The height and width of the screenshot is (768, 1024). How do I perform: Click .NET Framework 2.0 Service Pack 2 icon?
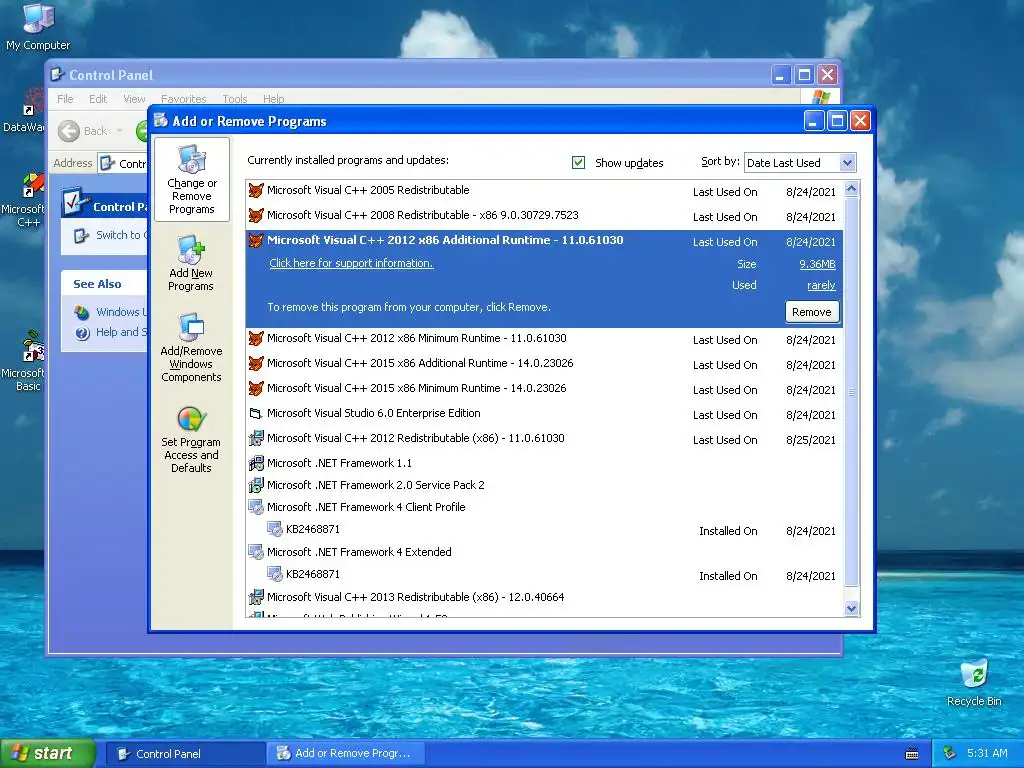click(x=256, y=485)
